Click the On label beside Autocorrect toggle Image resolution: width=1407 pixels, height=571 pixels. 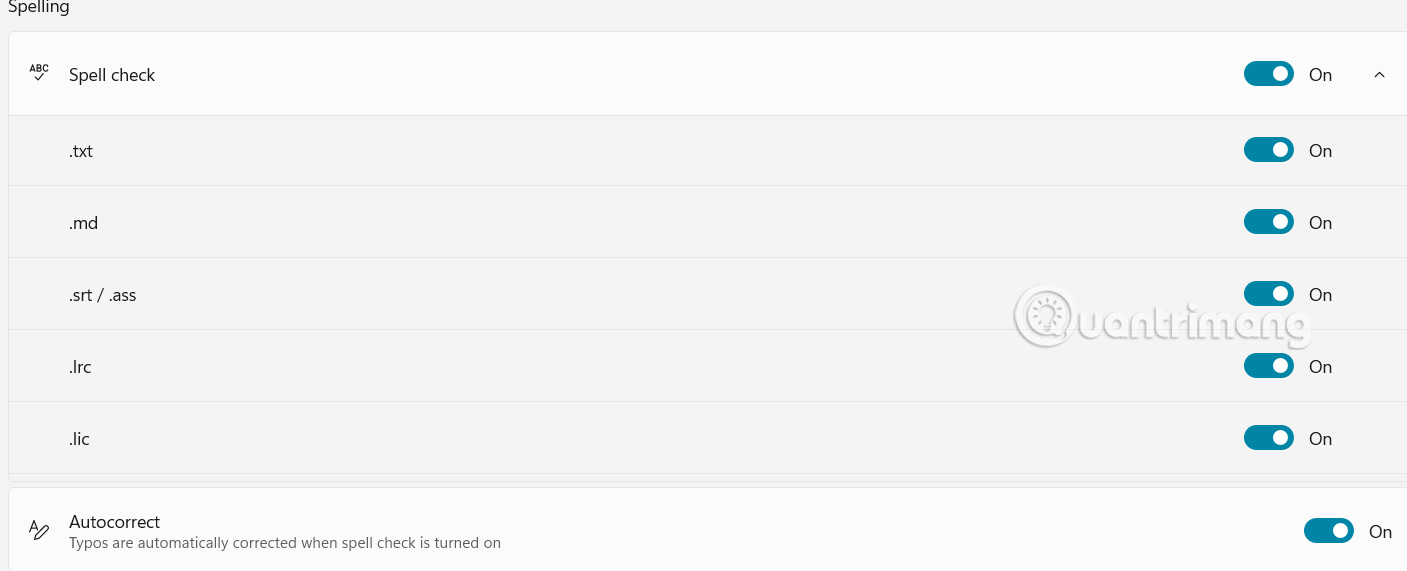click(x=1380, y=532)
